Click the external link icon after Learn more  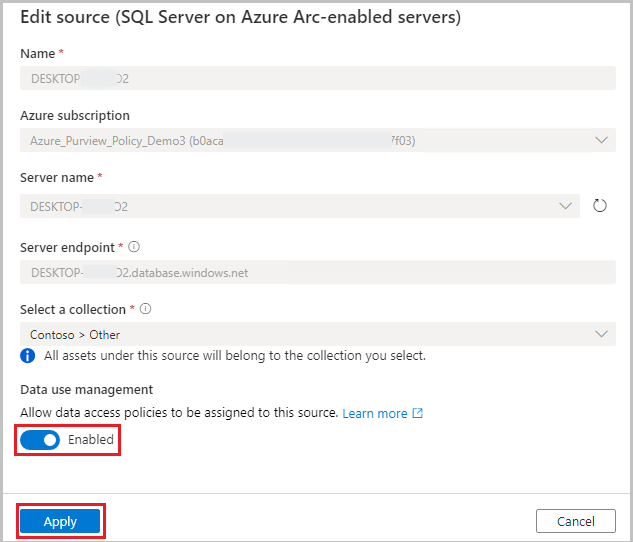[418, 414]
